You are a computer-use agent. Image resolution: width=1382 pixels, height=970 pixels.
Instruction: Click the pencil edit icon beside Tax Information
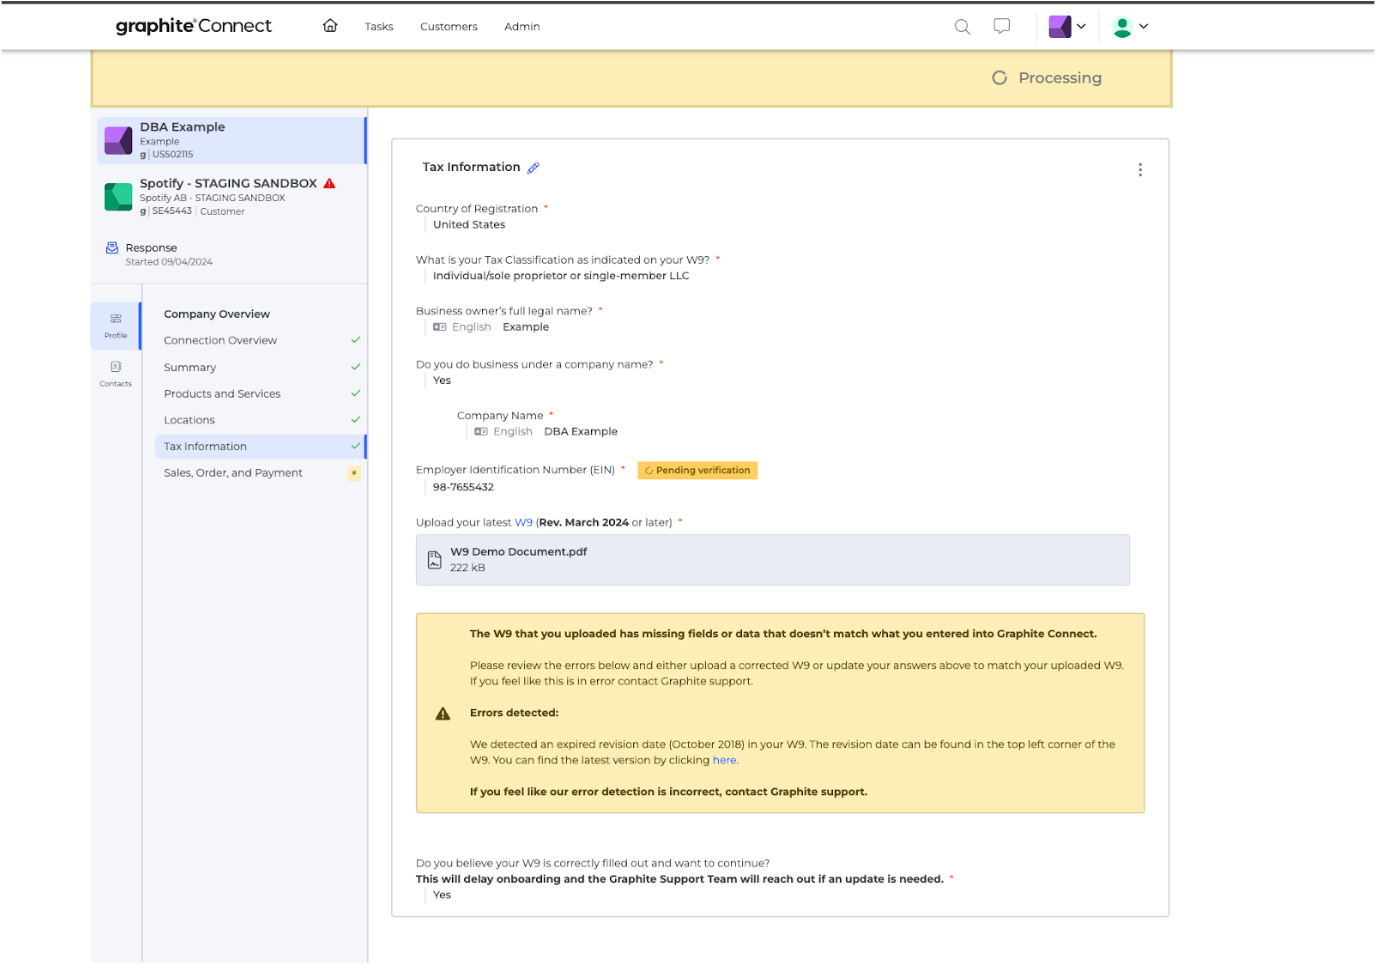pos(533,168)
